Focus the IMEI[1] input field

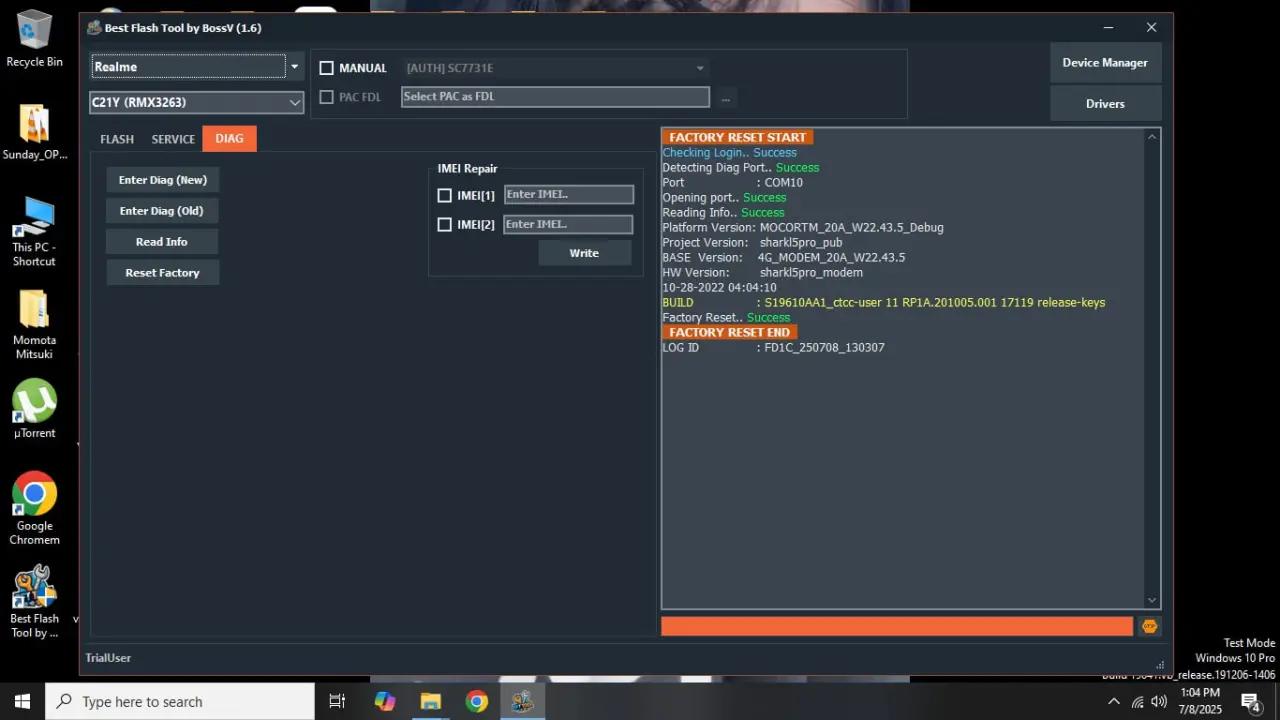pos(568,195)
